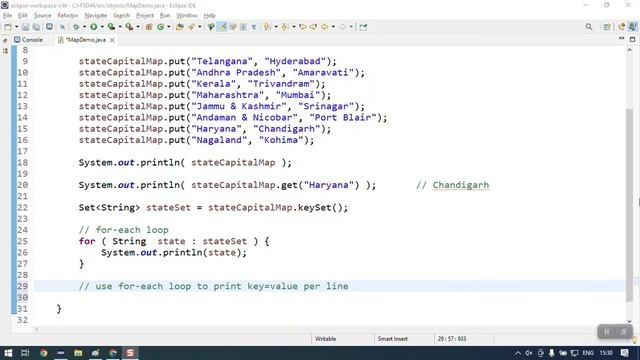The image size is (640, 360).
Task: Close the MapDemo.java tab
Action: (x=112, y=40)
